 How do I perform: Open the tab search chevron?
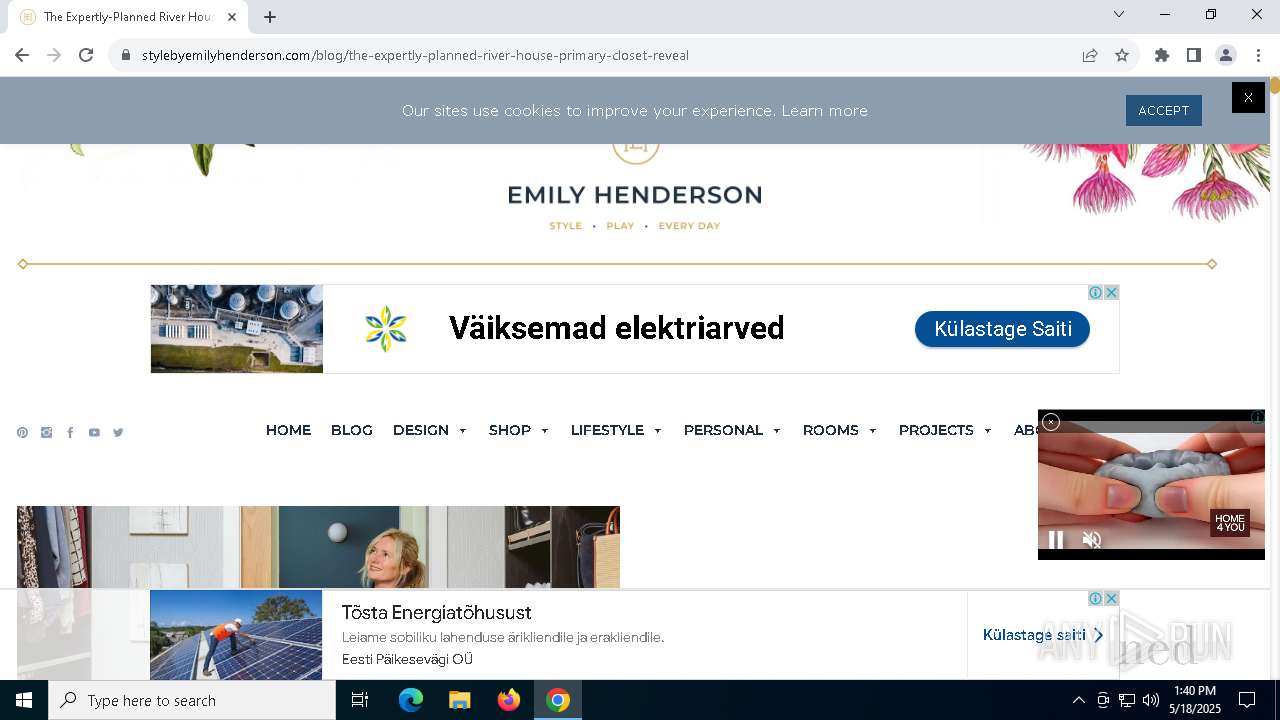[1119, 14]
